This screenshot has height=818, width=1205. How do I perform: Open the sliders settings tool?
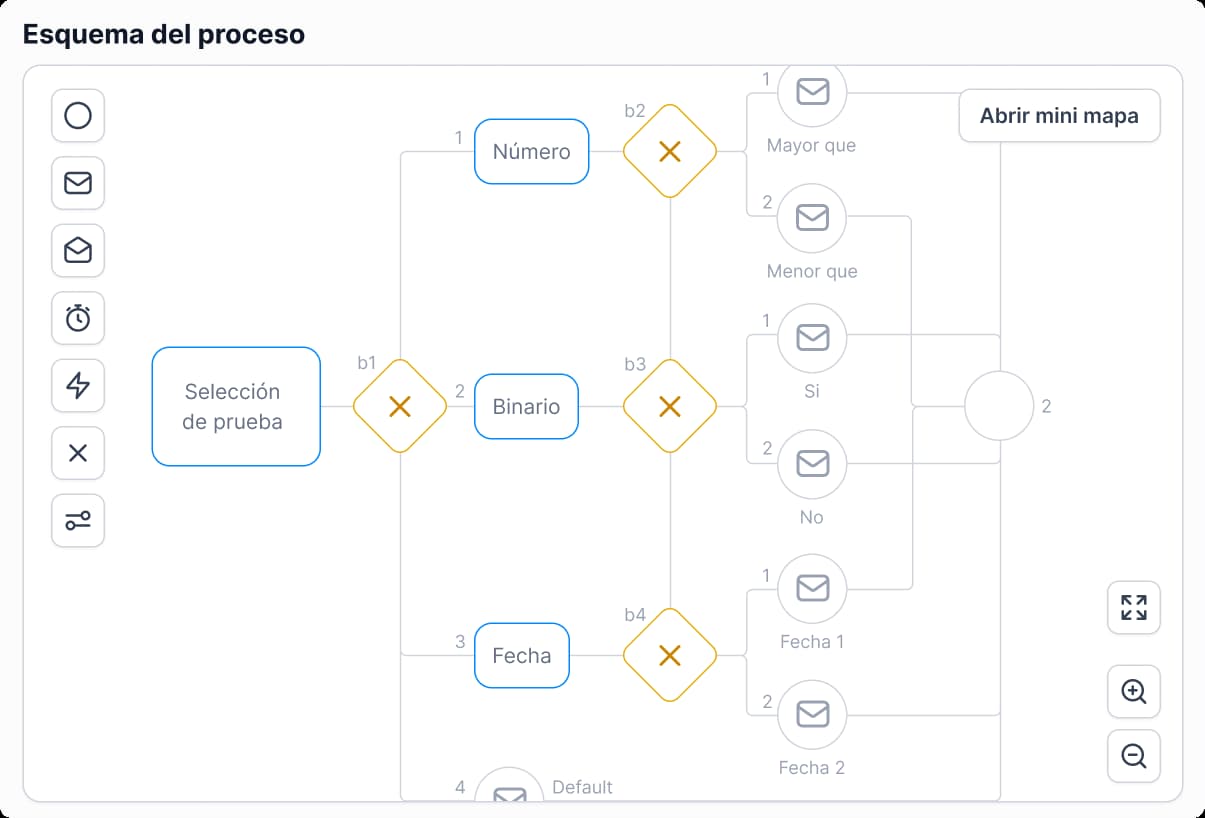click(x=78, y=520)
